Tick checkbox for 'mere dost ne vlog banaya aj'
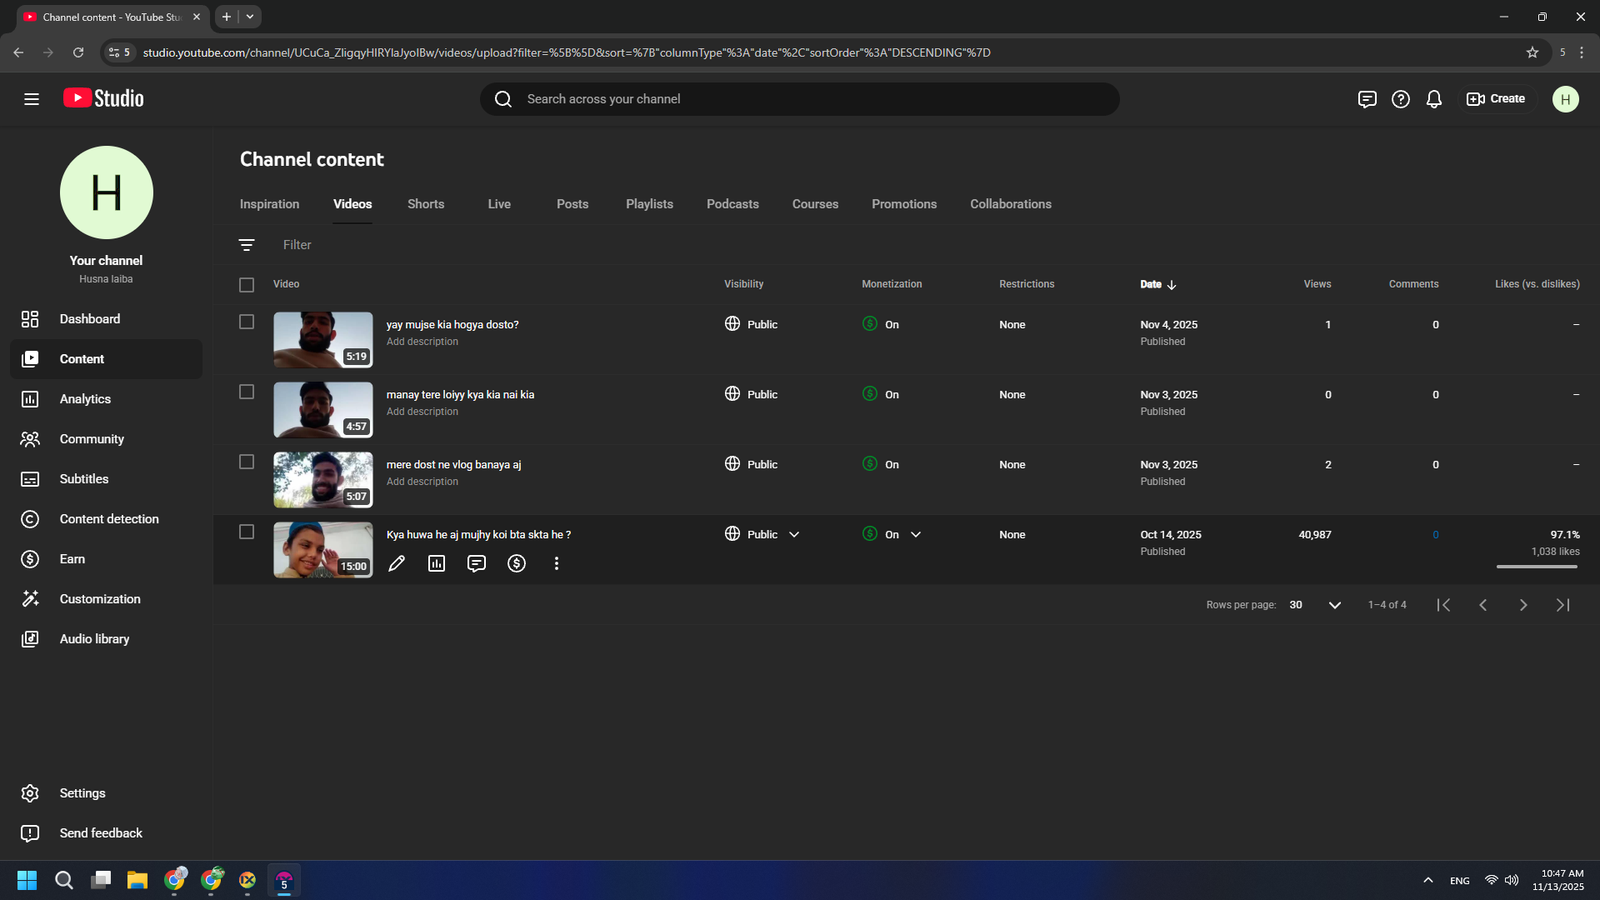Viewport: 1600px width, 900px height. coord(247,462)
